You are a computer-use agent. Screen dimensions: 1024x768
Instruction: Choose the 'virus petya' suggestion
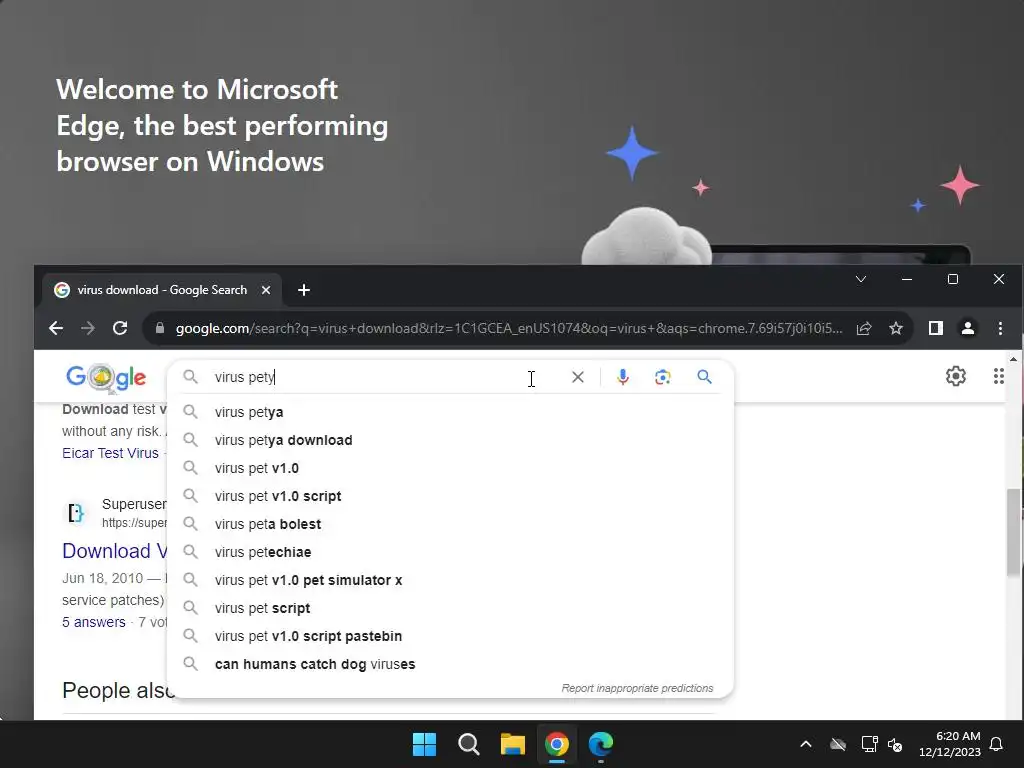[x=451, y=412]
